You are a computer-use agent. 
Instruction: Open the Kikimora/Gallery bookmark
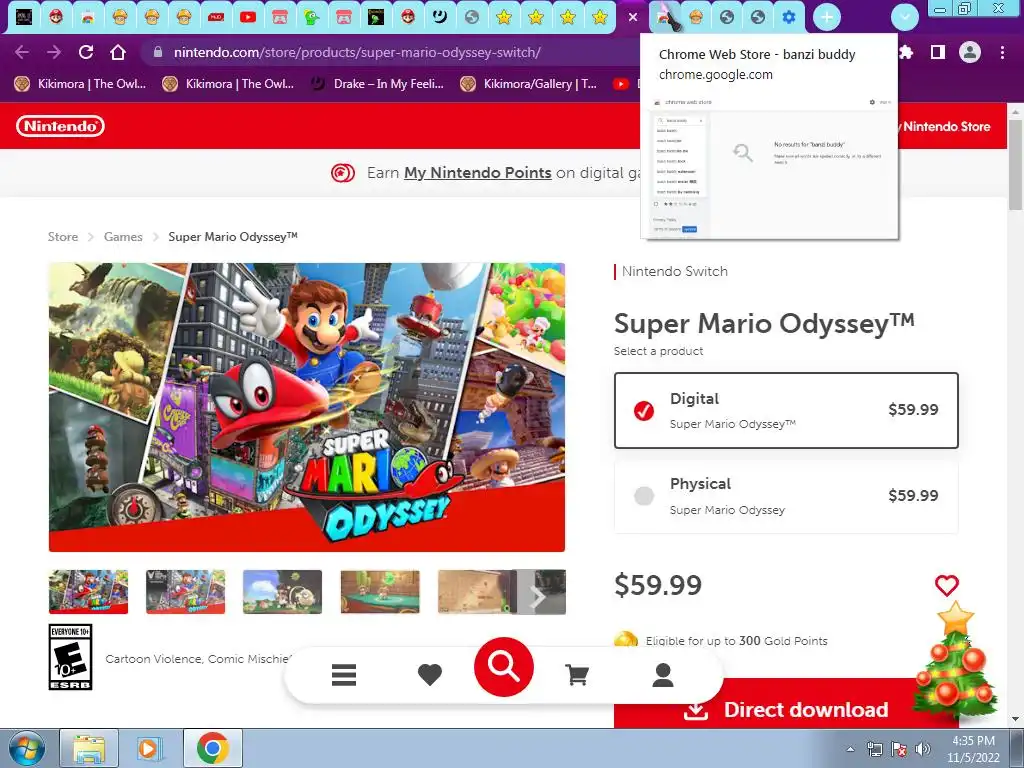[529, 84]
